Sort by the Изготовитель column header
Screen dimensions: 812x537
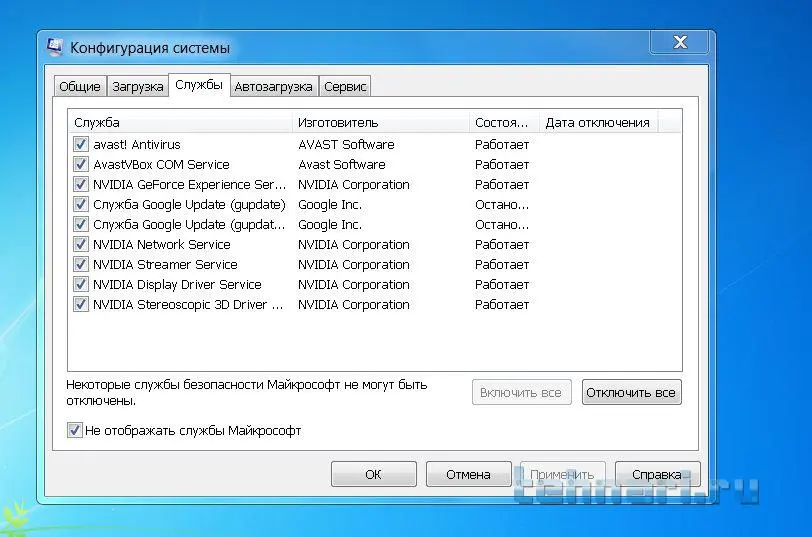click(381, 123)
